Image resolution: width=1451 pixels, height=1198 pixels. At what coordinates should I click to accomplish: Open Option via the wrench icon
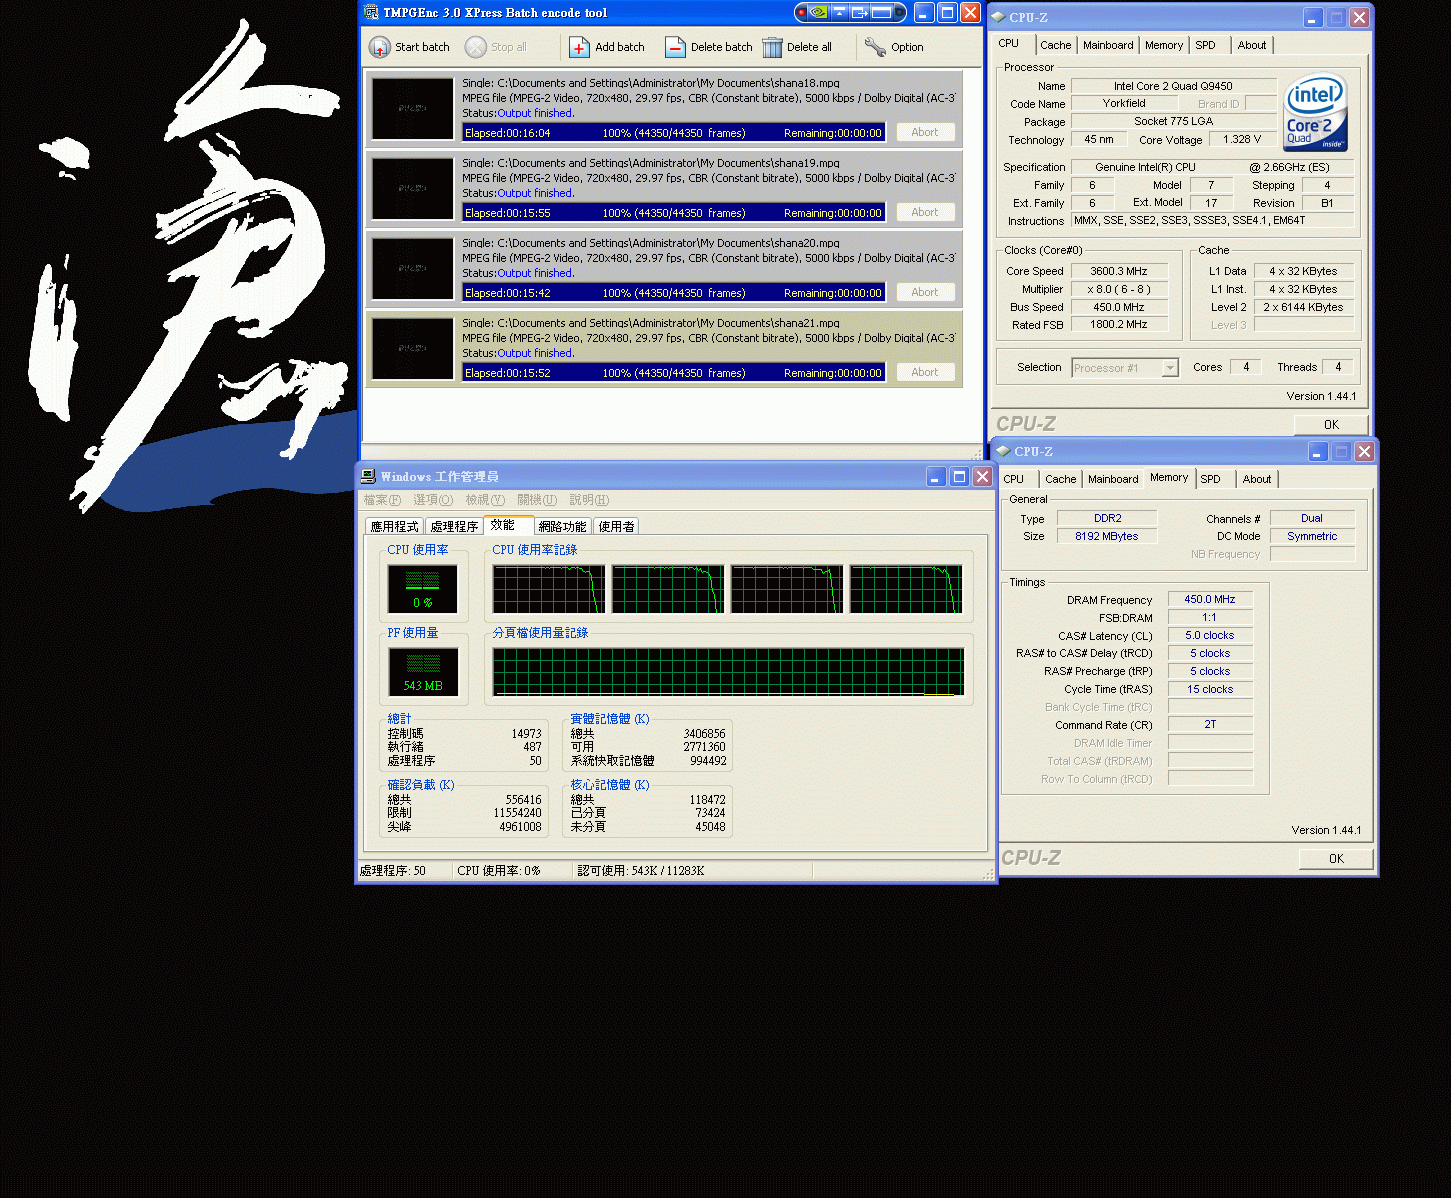pyautogui.click(x=875, y=47)
